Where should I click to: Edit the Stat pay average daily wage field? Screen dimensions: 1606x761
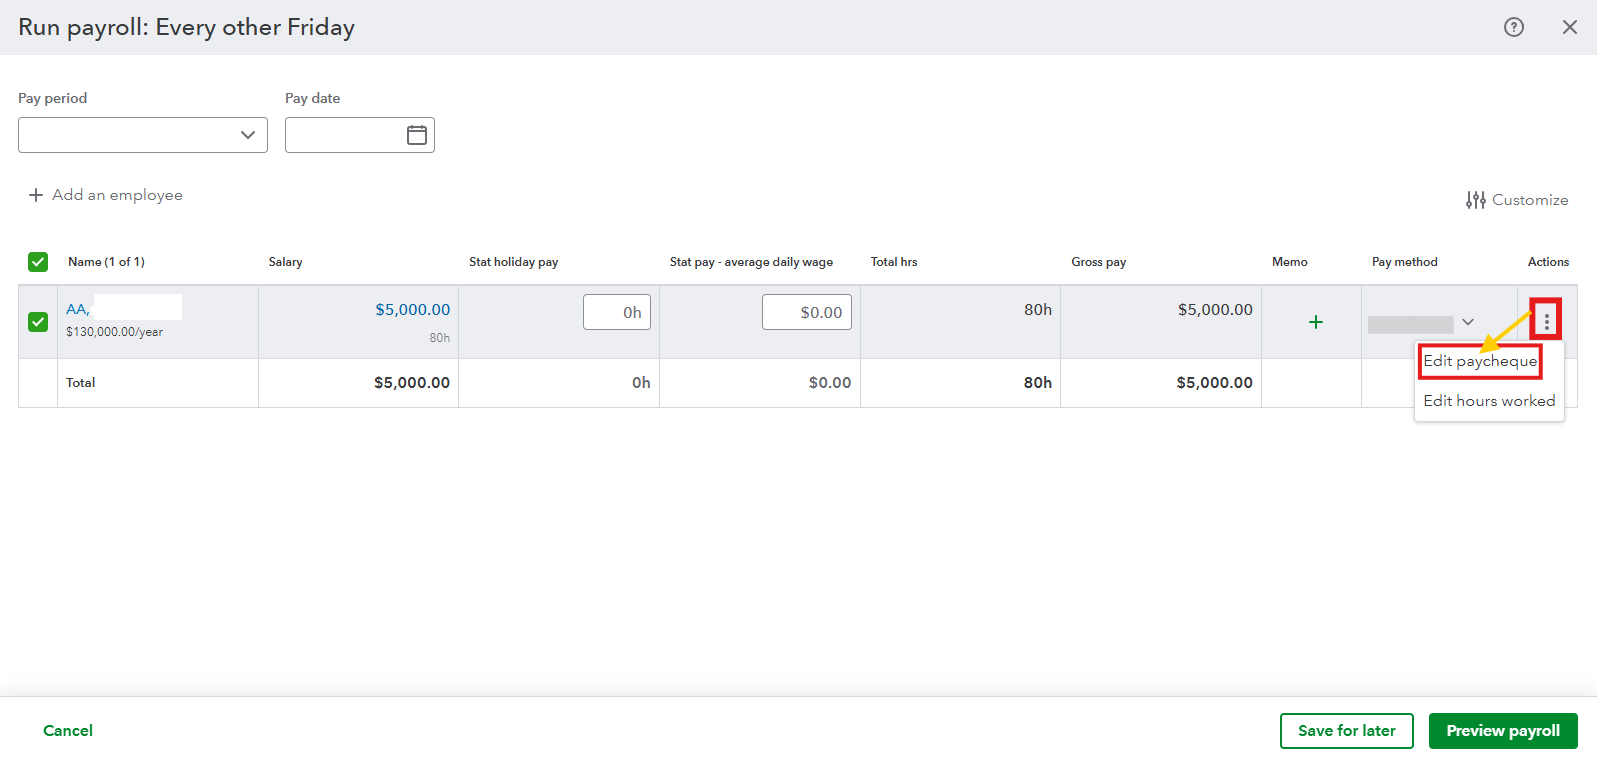coord(807,312)
